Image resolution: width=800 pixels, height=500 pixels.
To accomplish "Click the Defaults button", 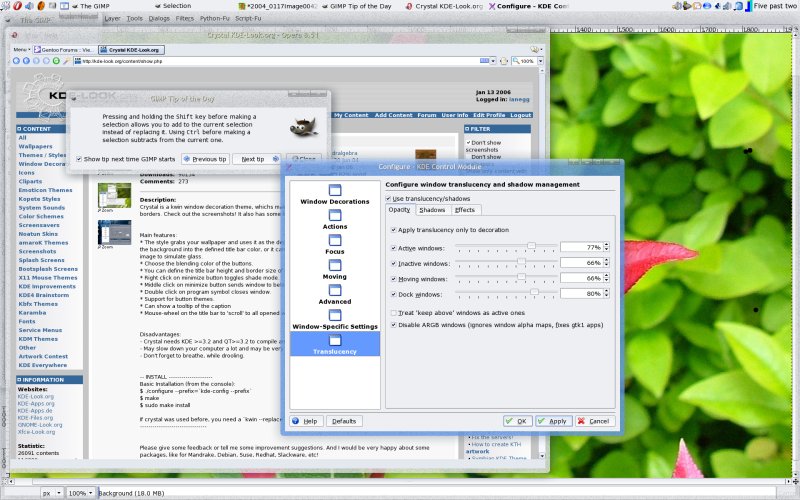I will pos(344,421).
